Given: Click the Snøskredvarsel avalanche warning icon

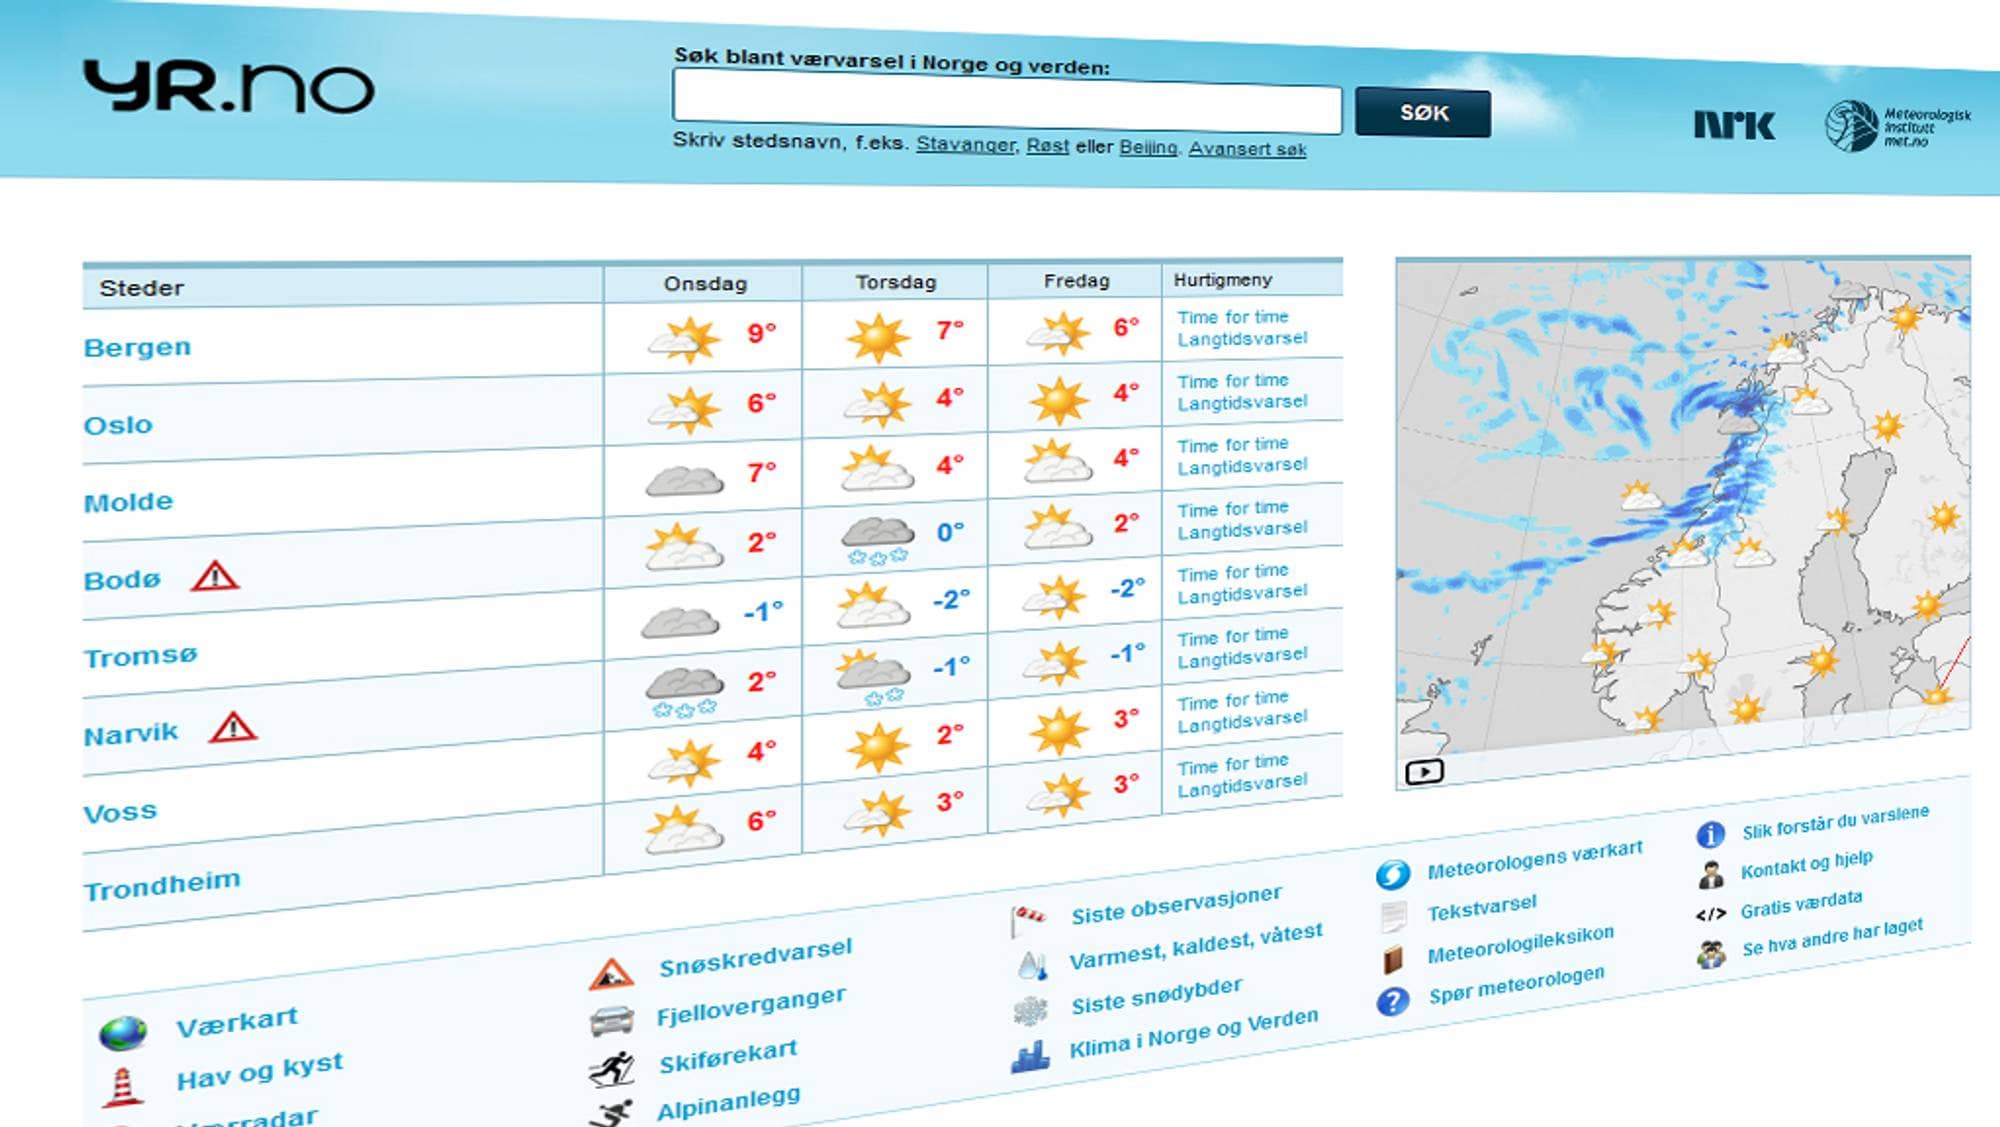Looking at the screenshot, I should pyautogui.click(x=610, y=974).
